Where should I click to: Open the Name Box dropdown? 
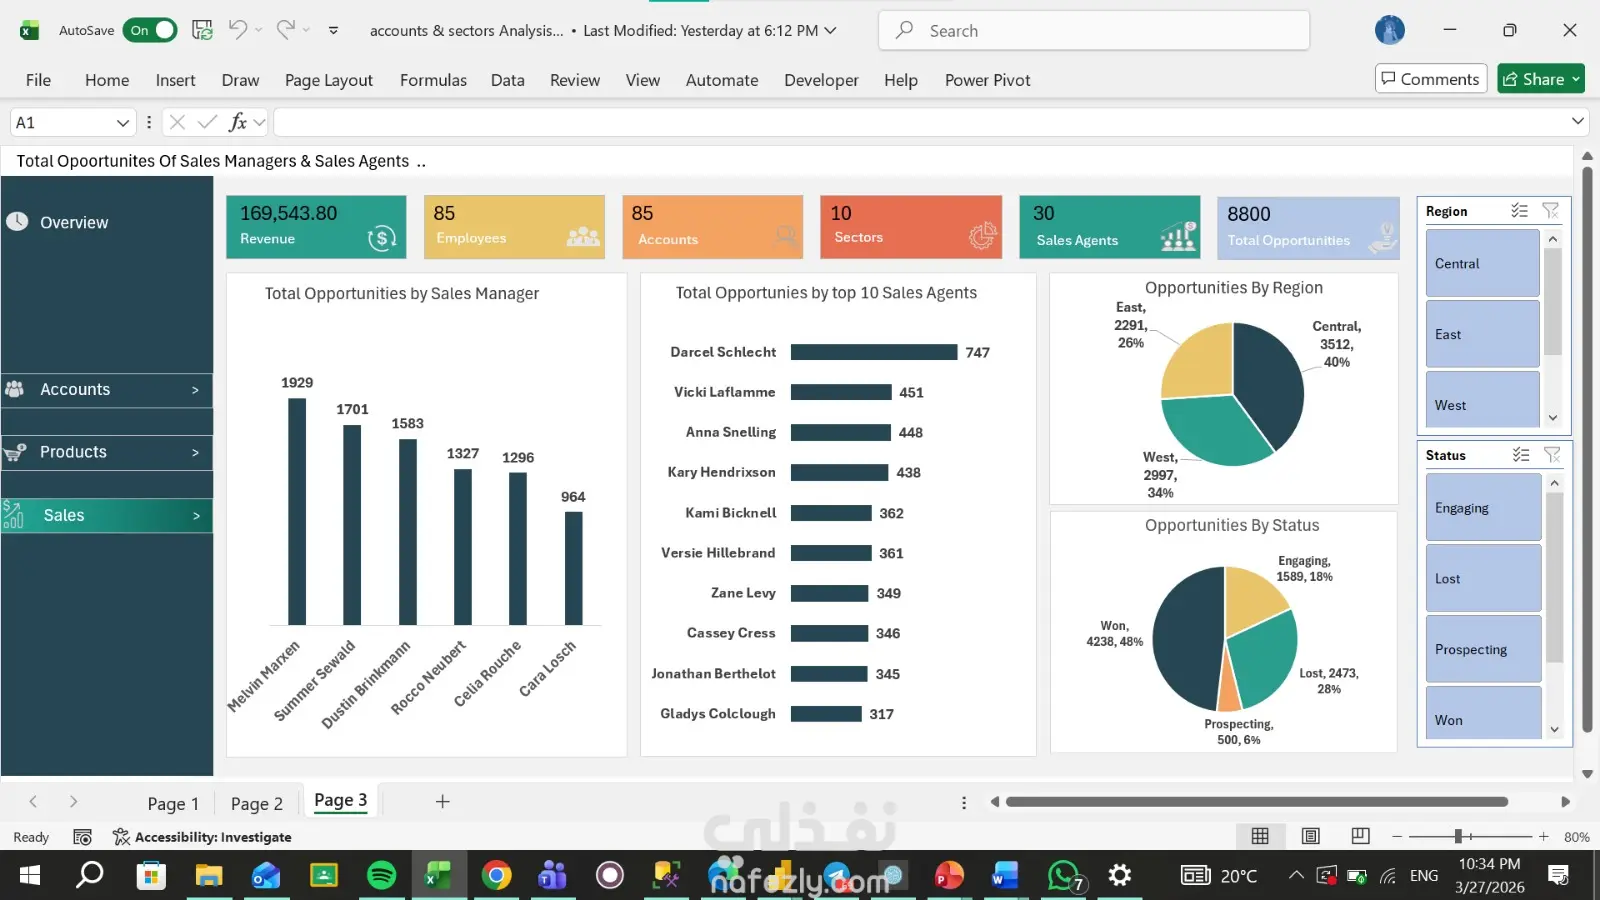123,122
